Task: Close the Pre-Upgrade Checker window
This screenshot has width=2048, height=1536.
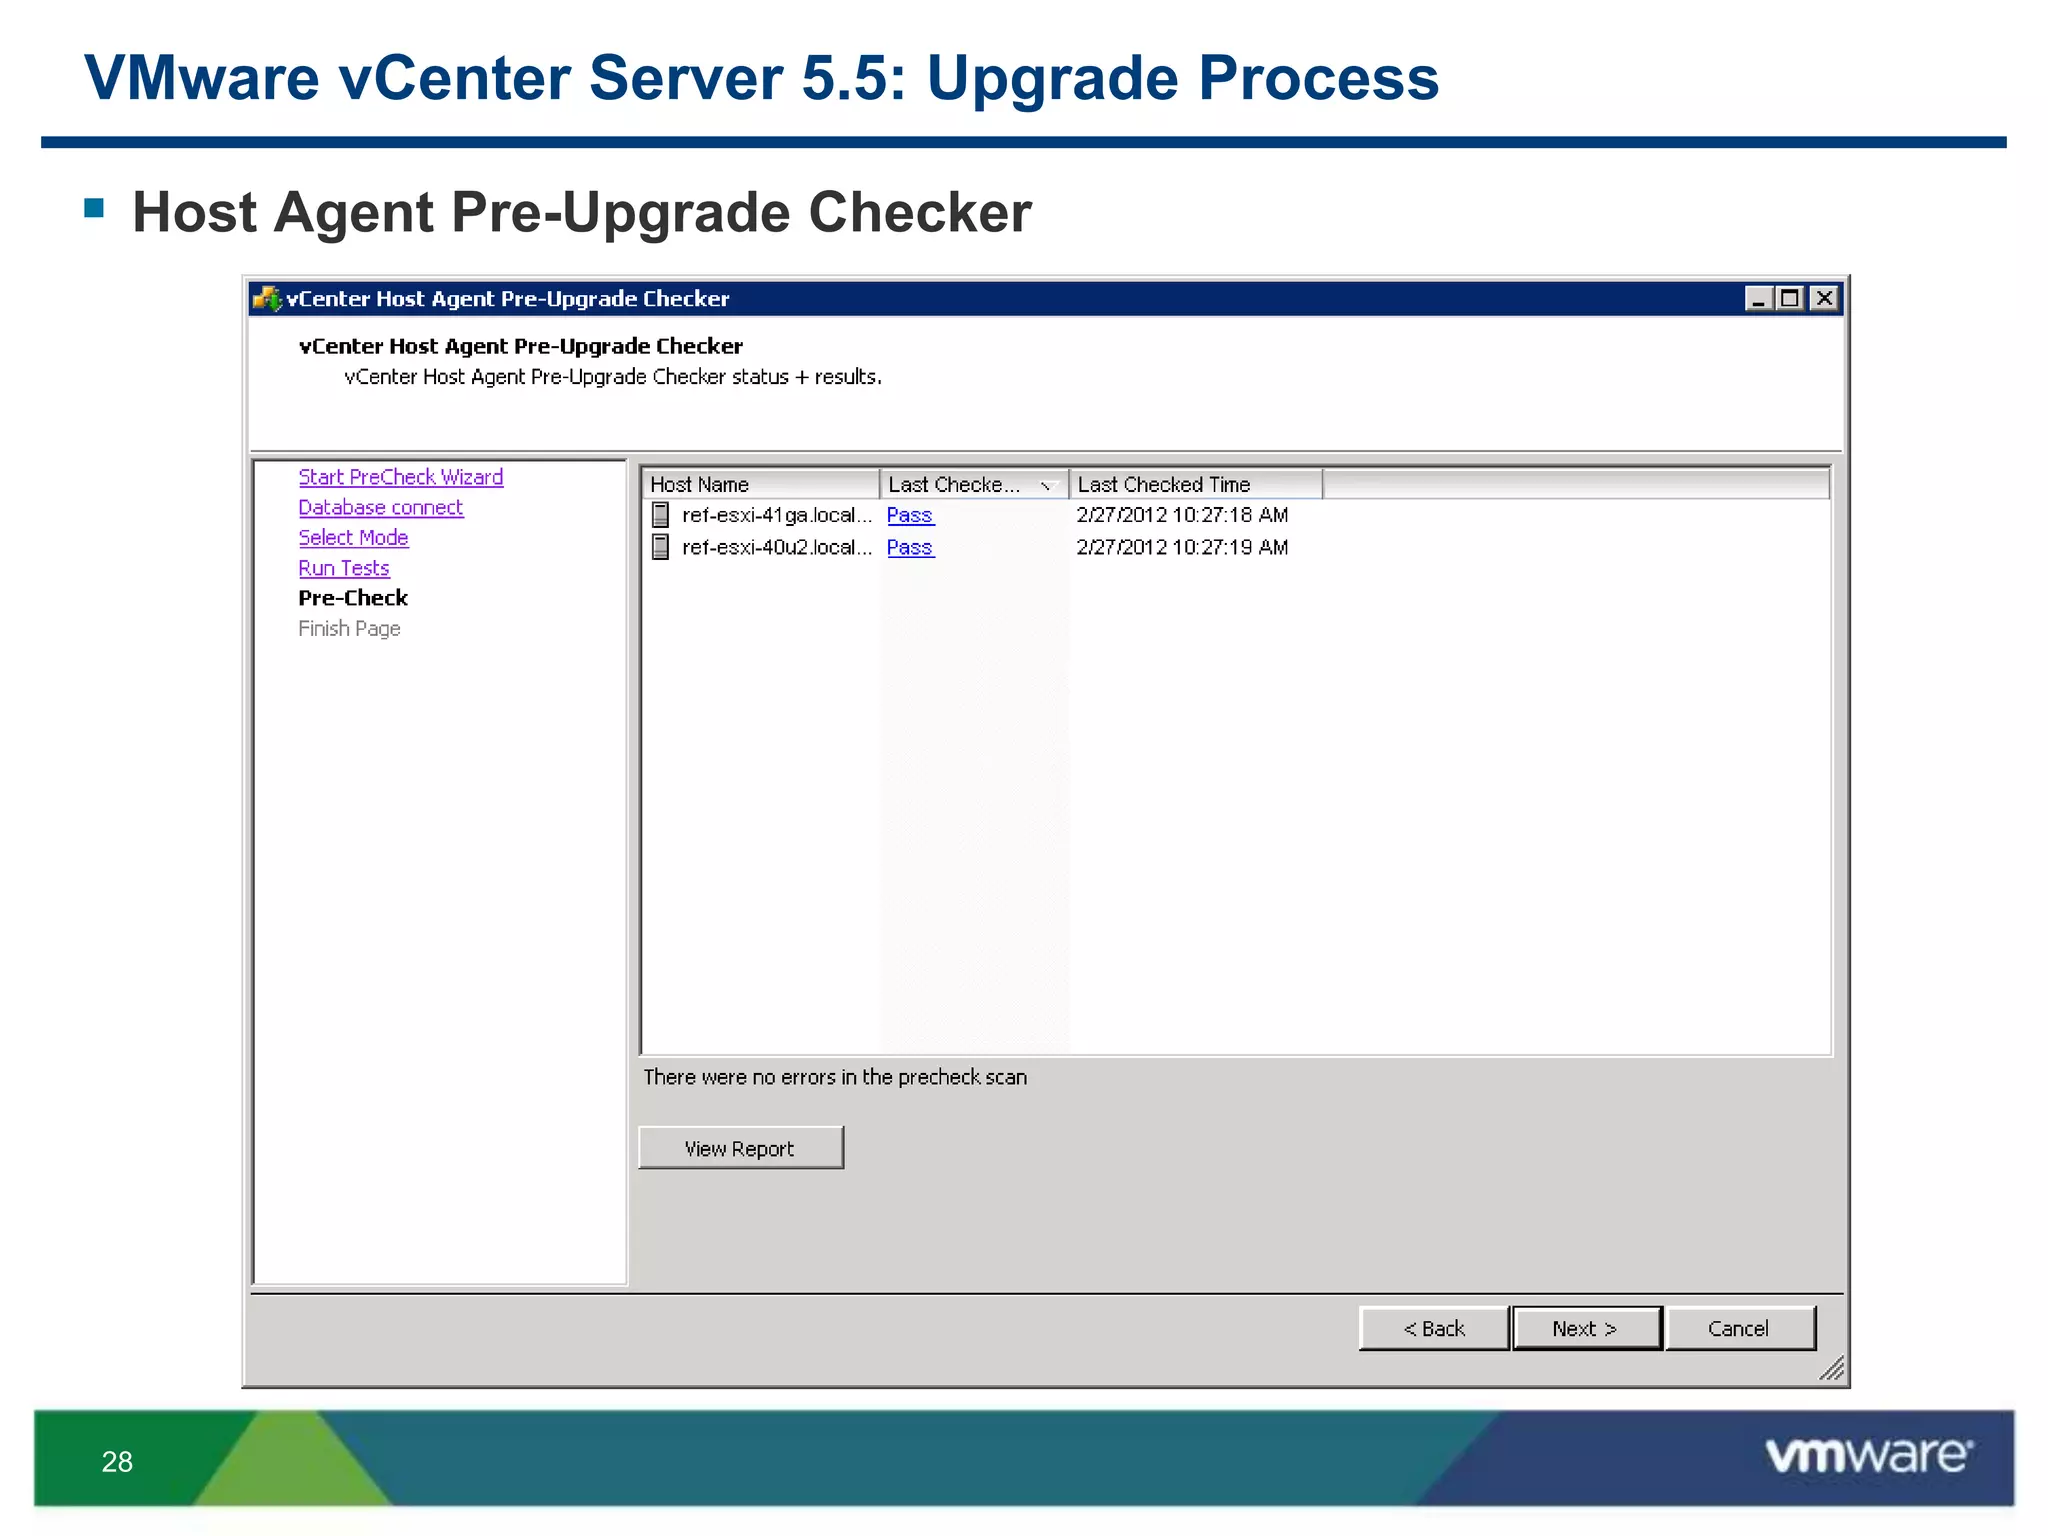Action: pyautogui.click(x=1825, y=298)
